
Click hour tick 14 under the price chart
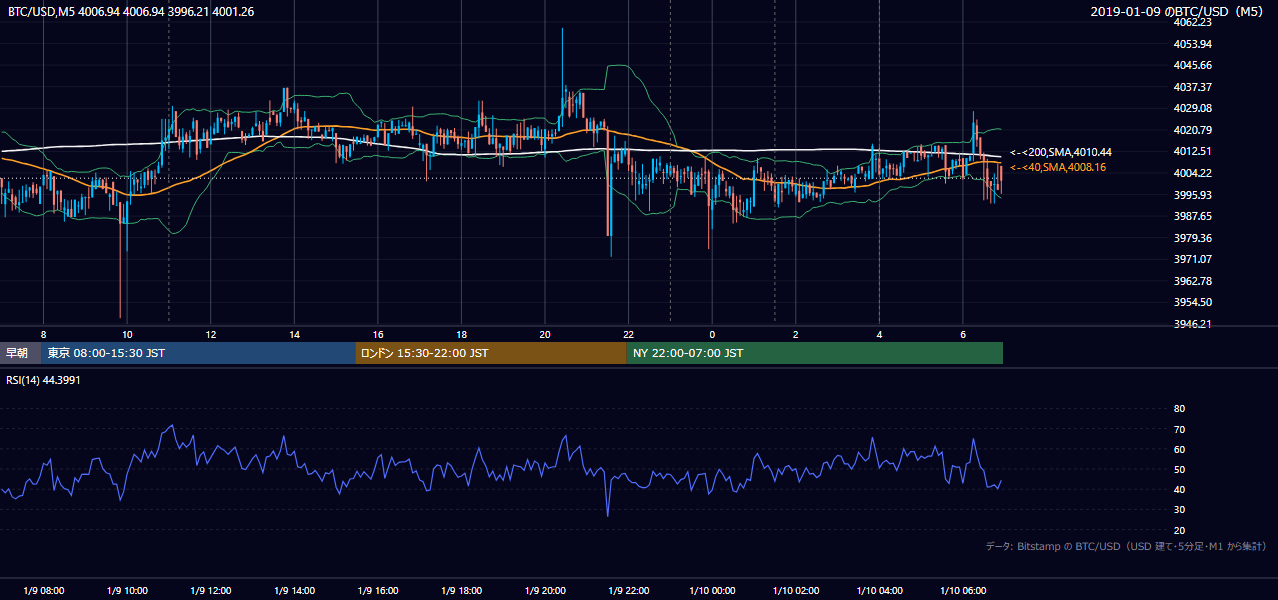tap(294, 334)
